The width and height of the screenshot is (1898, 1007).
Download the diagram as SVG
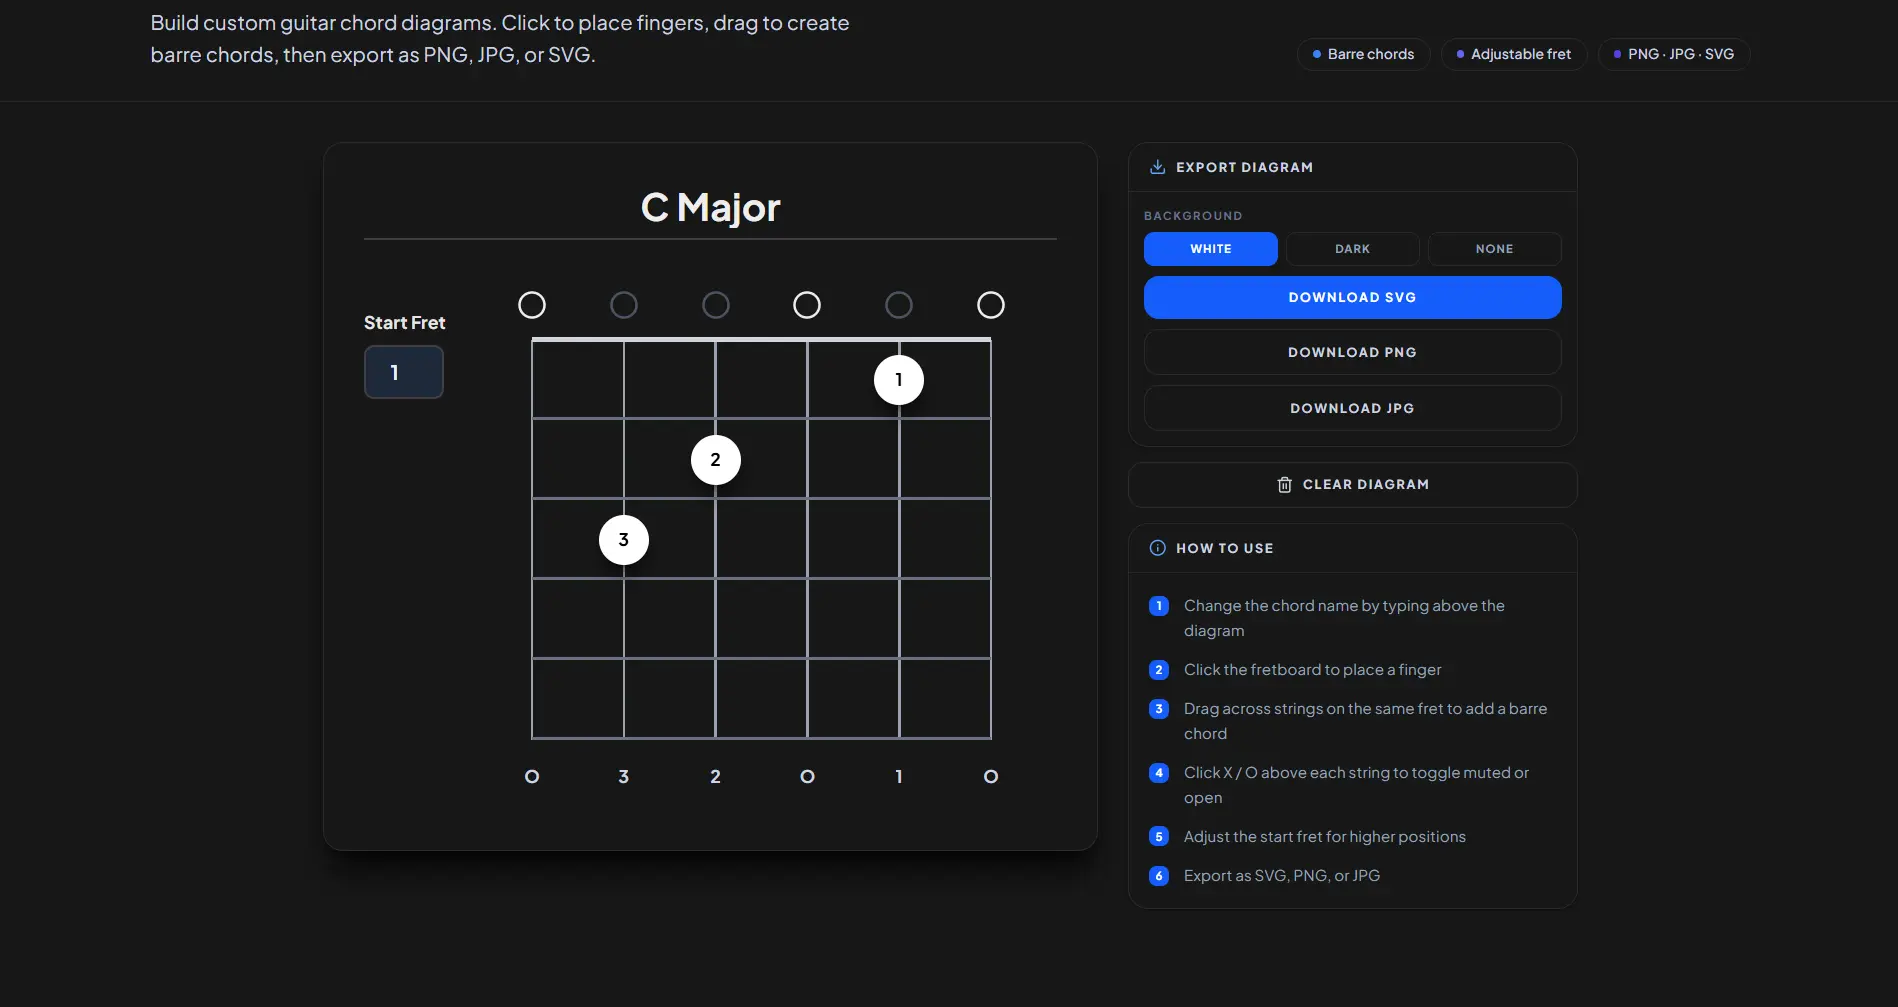click(x=1353, y=298)
